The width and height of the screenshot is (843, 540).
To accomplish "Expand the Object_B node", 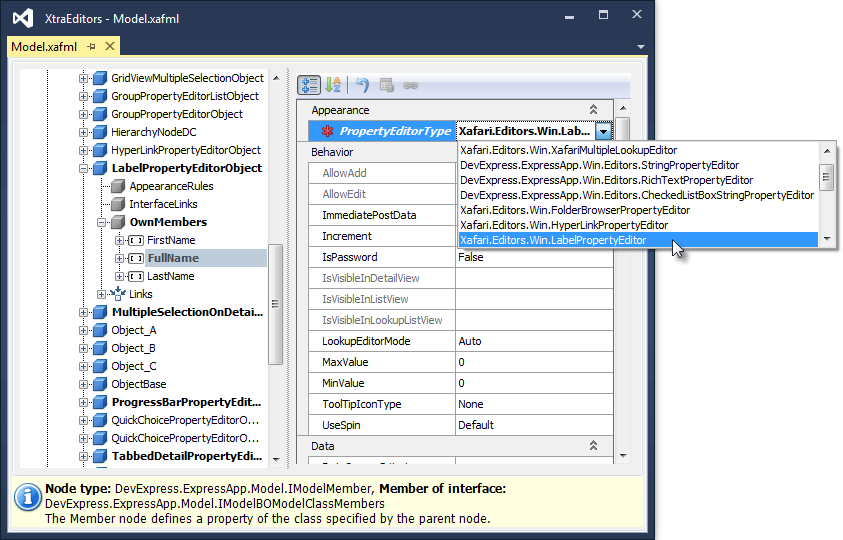I will tap(83, 349).
